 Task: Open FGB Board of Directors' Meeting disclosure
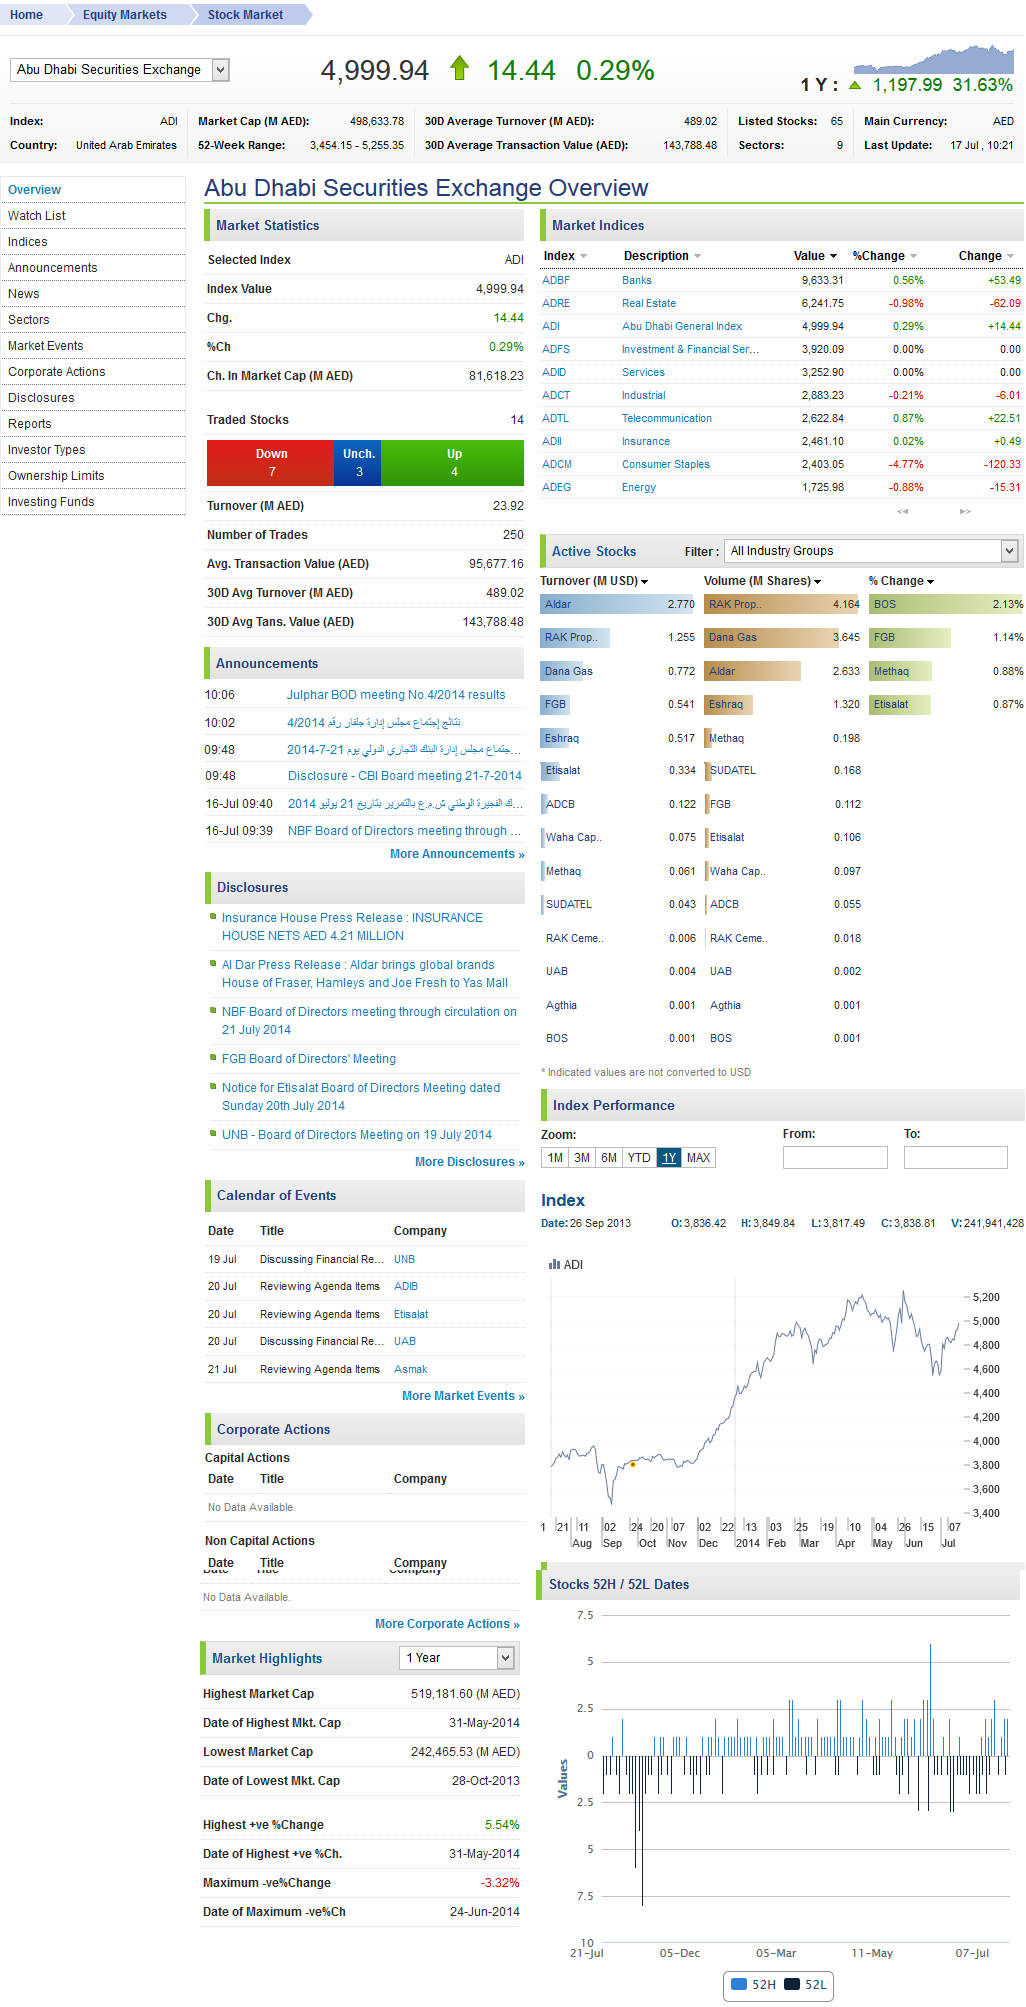coord(309,1059)
